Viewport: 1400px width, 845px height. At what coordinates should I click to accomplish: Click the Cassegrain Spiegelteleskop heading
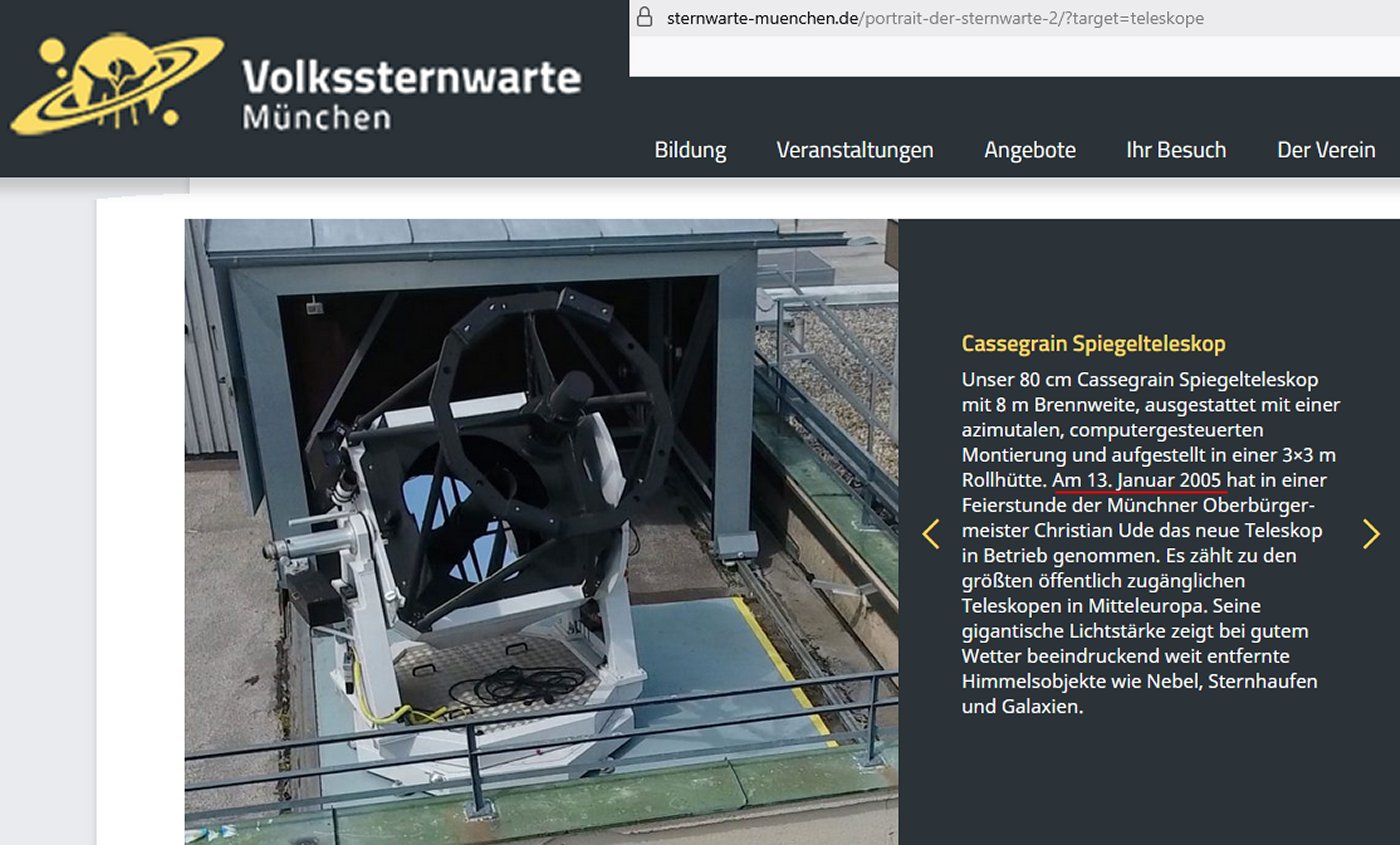1093,344
